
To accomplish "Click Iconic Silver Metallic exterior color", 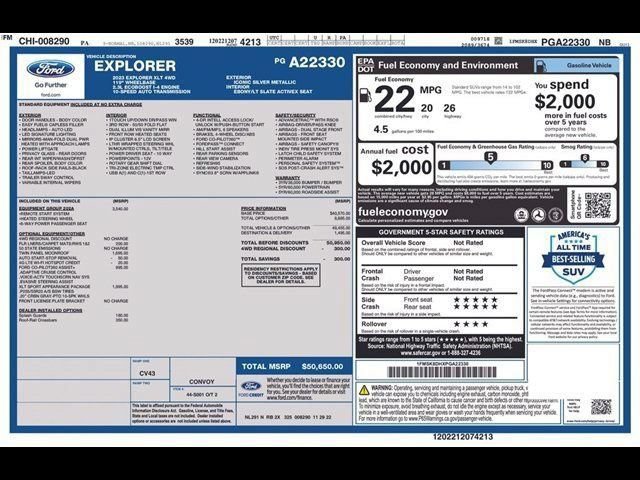I will point(265,82).
